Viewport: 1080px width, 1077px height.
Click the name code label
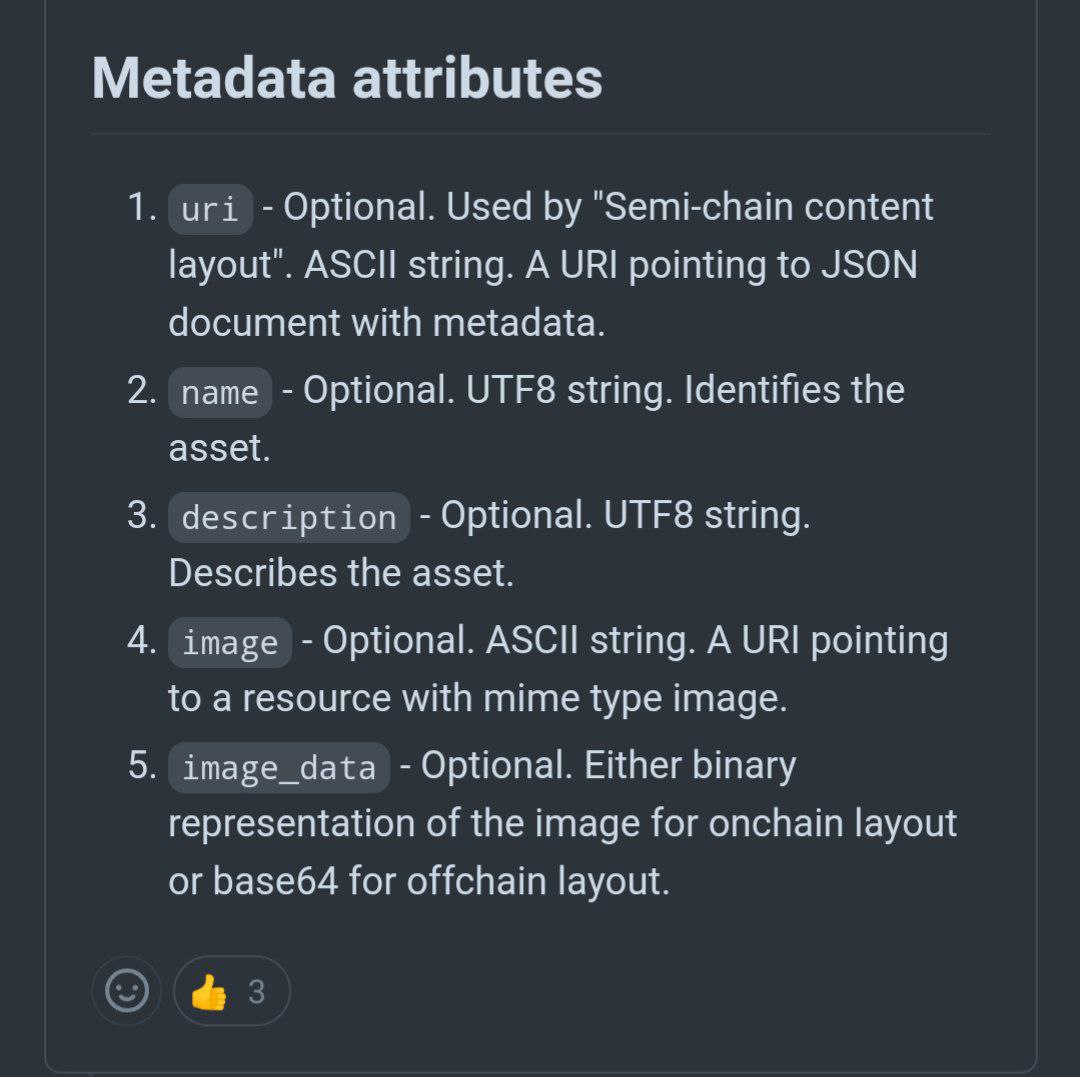(x=220, y=393)
